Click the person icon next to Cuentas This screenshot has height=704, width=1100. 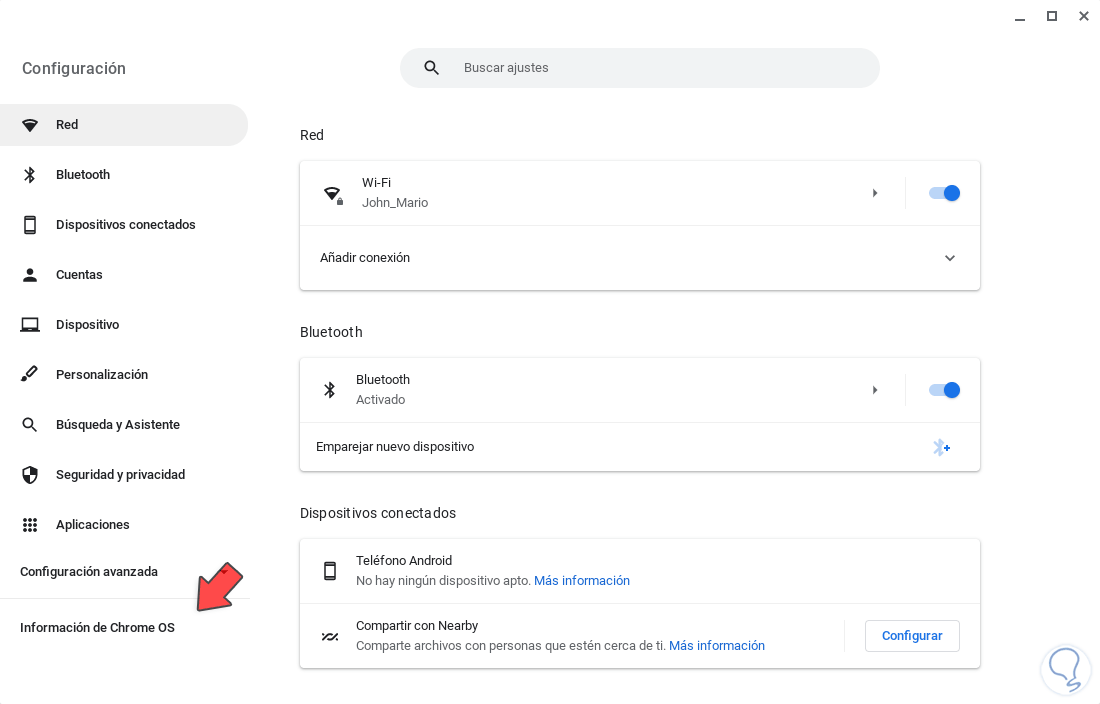[30, 275]
